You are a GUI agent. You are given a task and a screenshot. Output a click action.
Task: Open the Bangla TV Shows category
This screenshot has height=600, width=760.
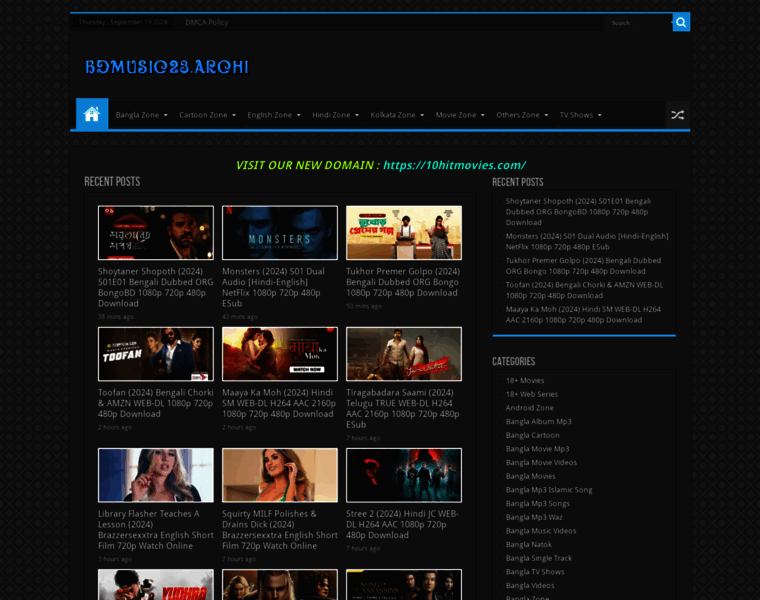pyautogui.click(x=535, y=572)
